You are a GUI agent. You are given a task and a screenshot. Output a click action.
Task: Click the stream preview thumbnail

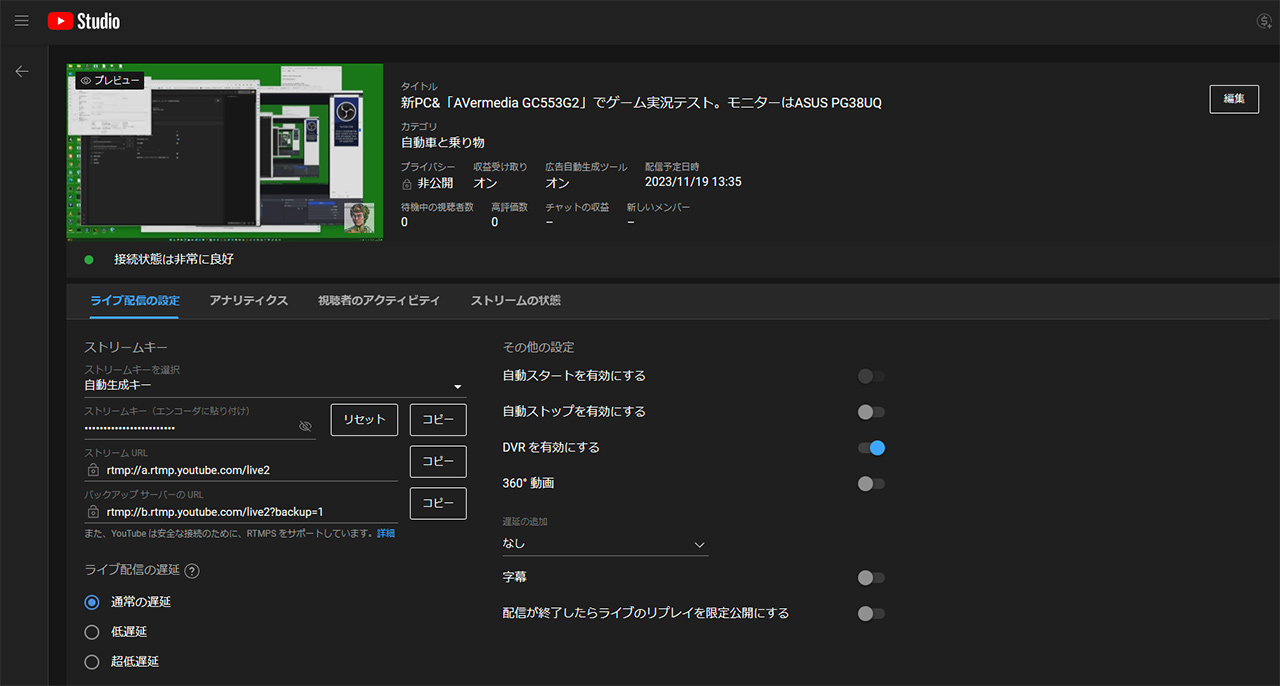(225, 152)
